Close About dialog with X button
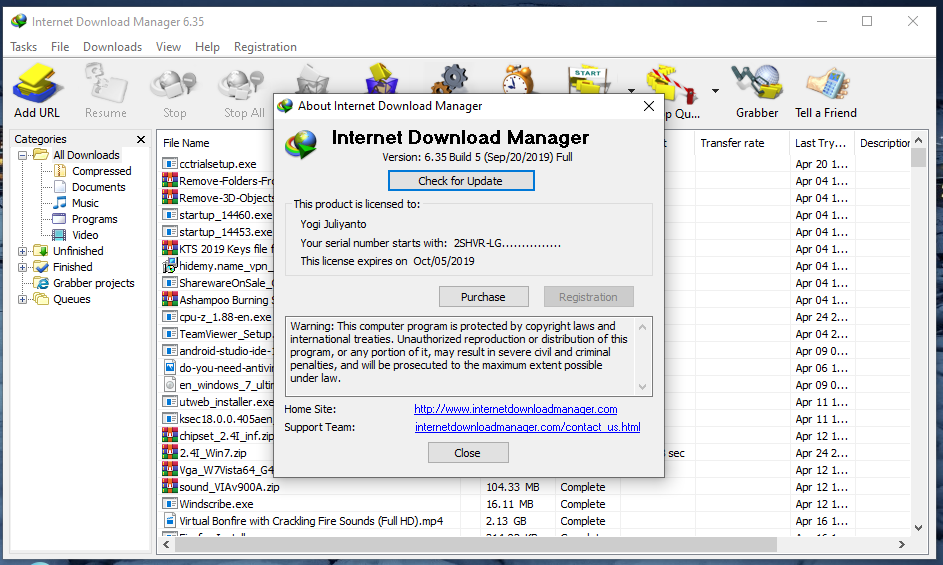 point(648,107)
